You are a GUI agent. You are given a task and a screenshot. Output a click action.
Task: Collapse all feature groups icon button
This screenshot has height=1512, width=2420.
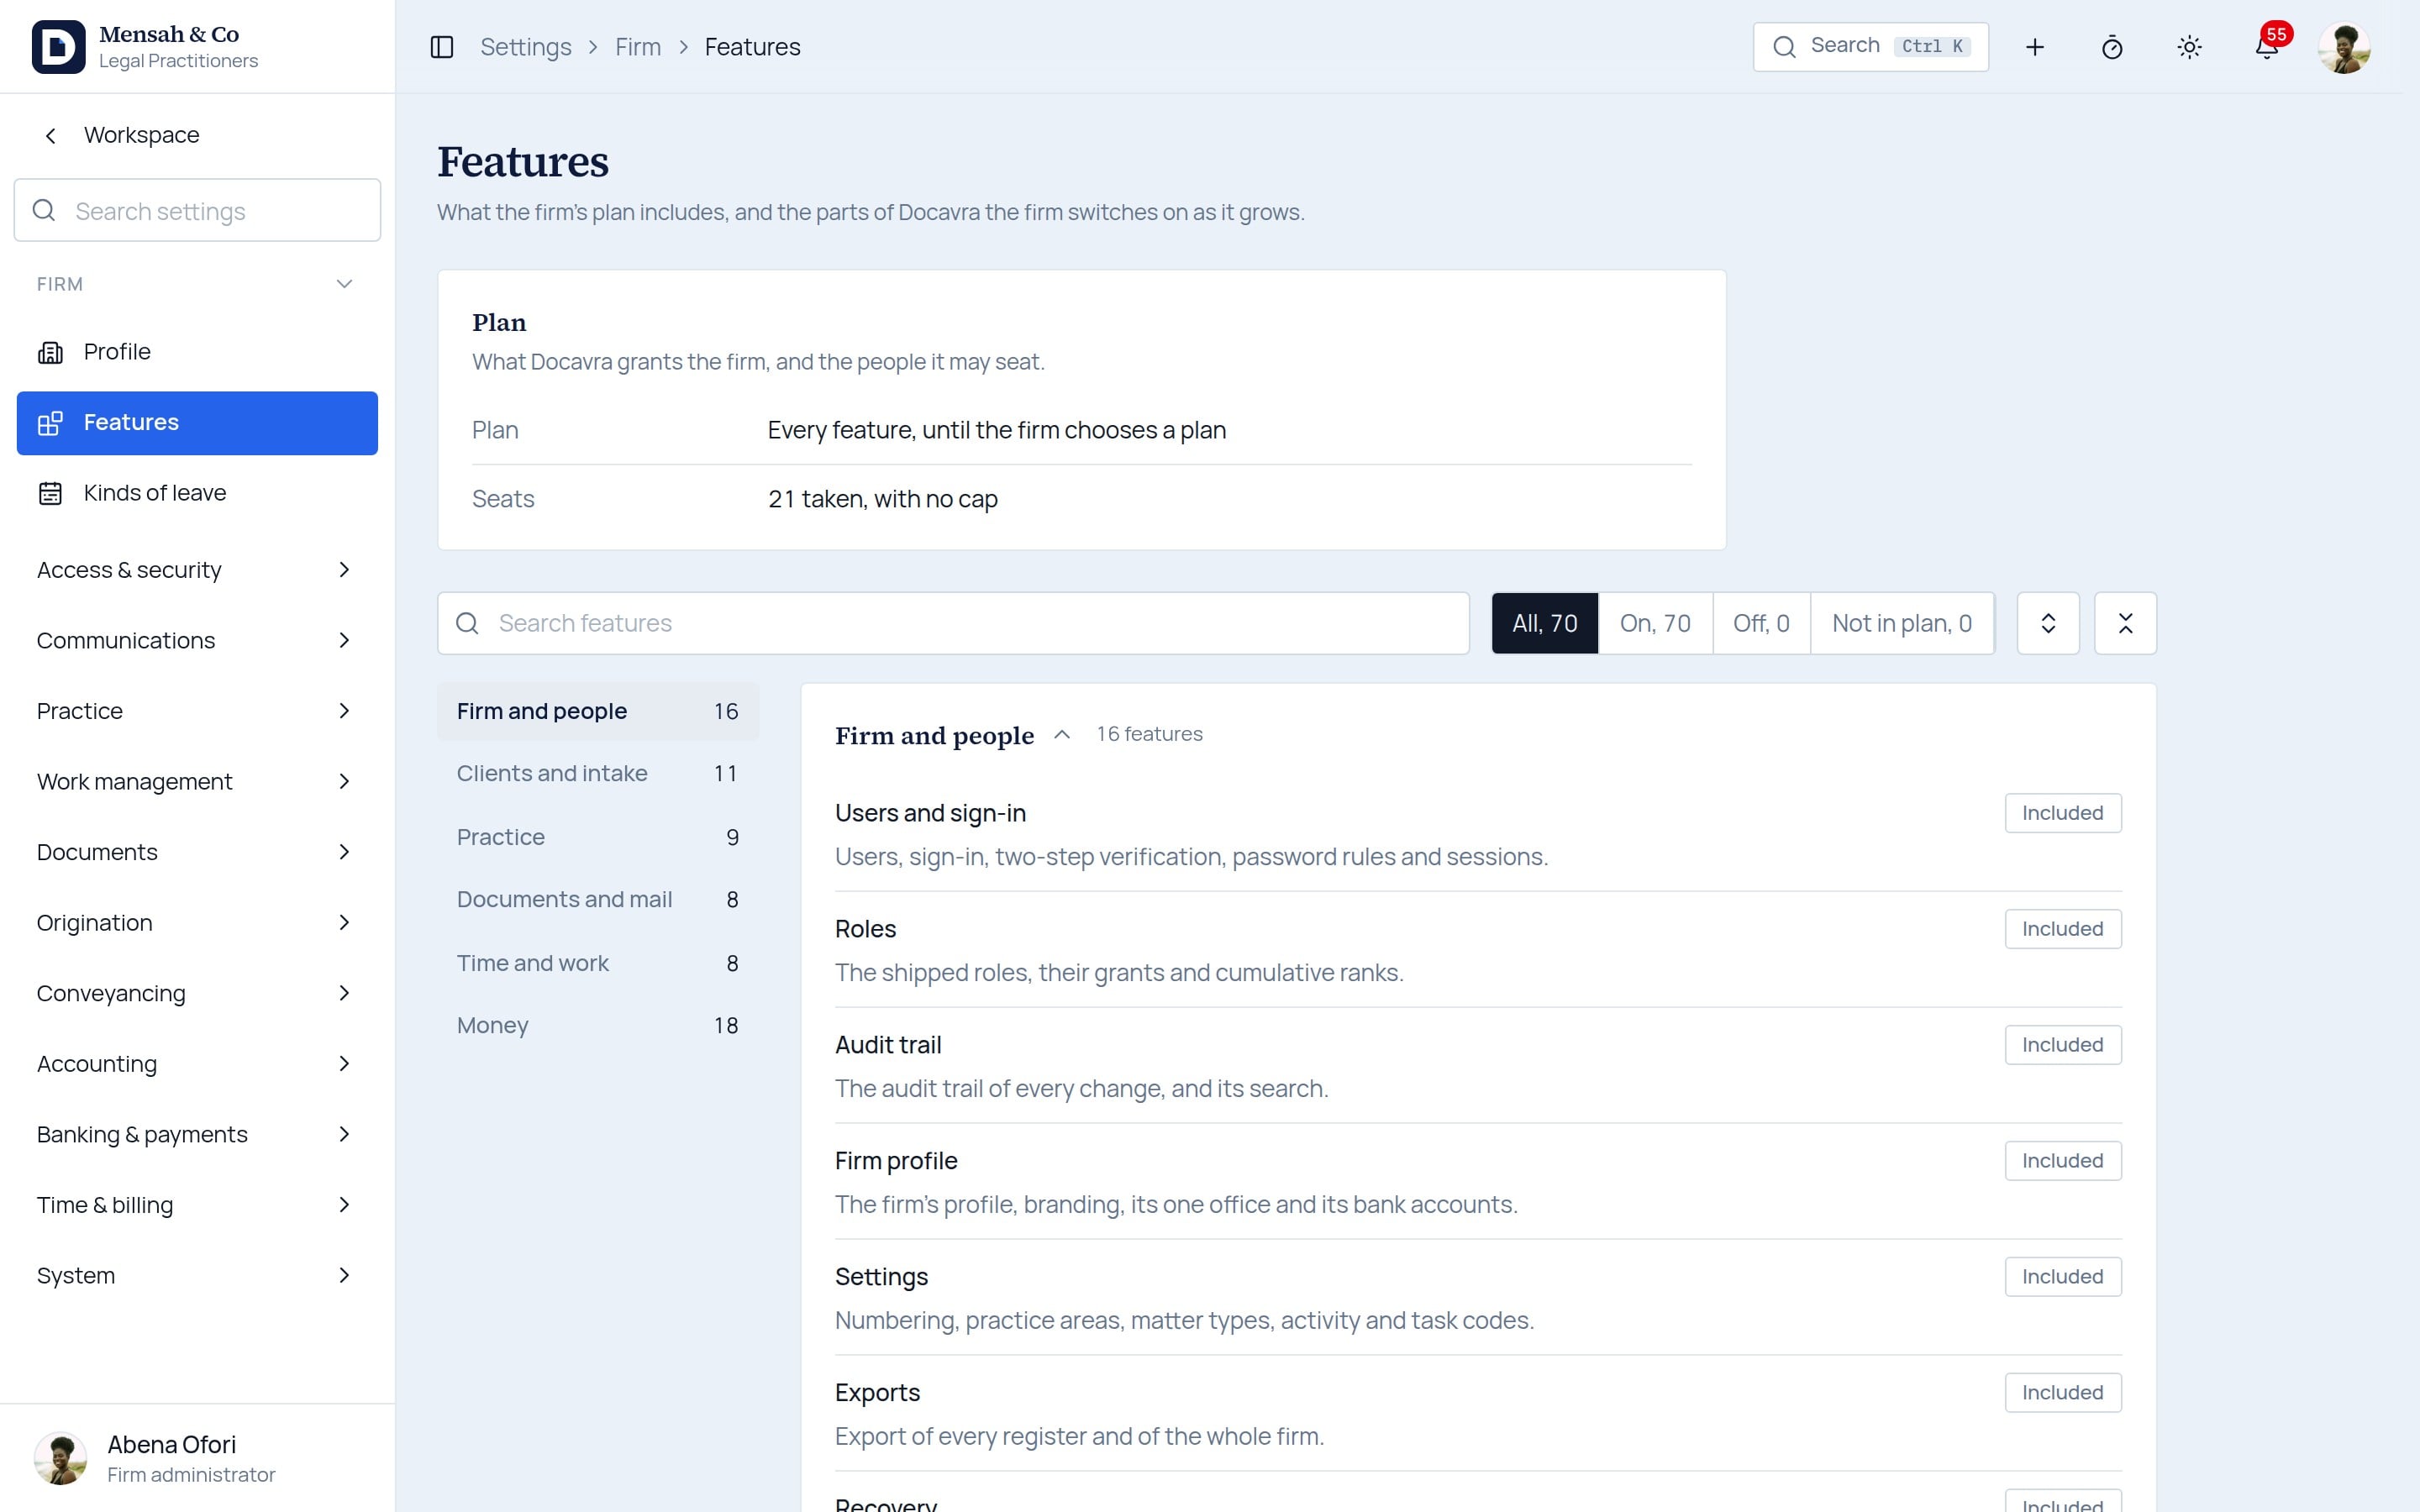2126,623
